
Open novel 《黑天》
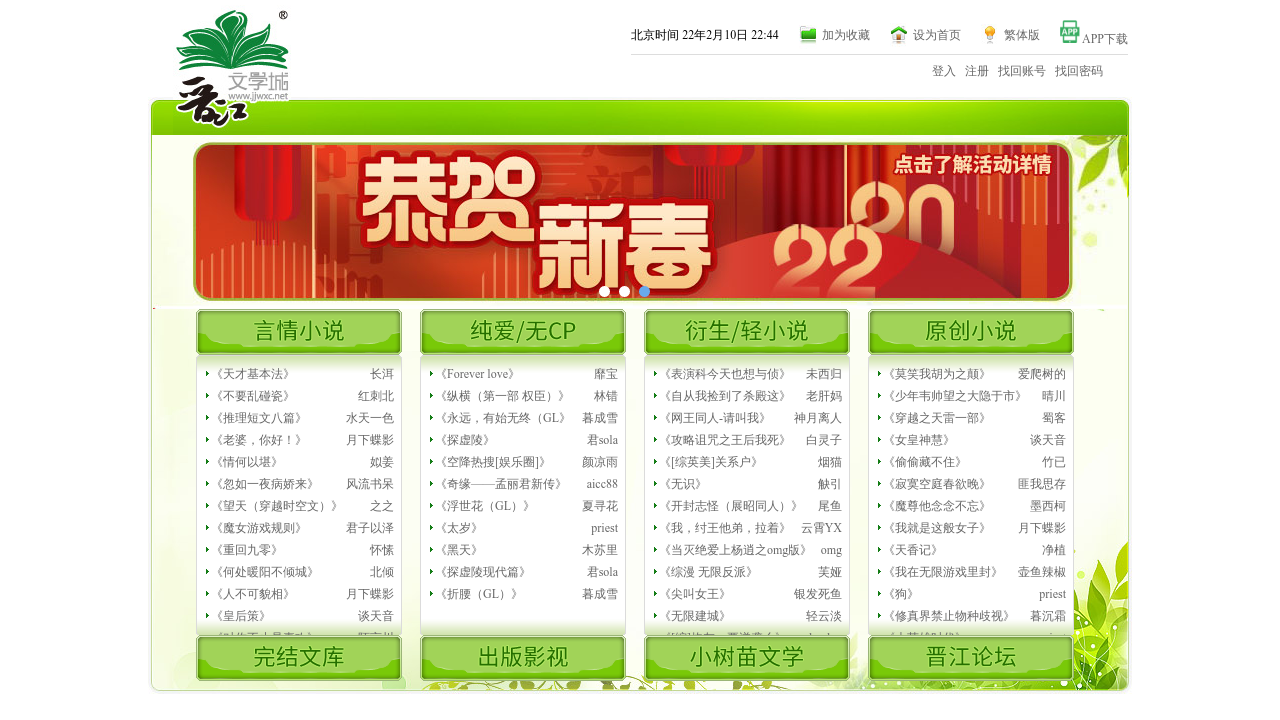click(x=457, y=550)
